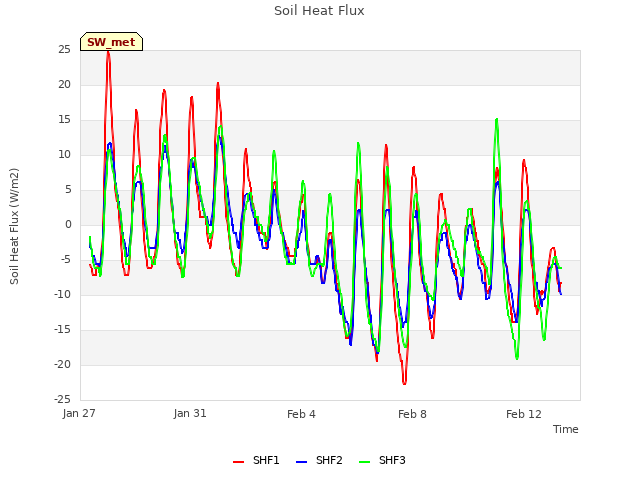Click the highest red SHF1 peak near 25
The image size is (640, 480).
point(108,52)
